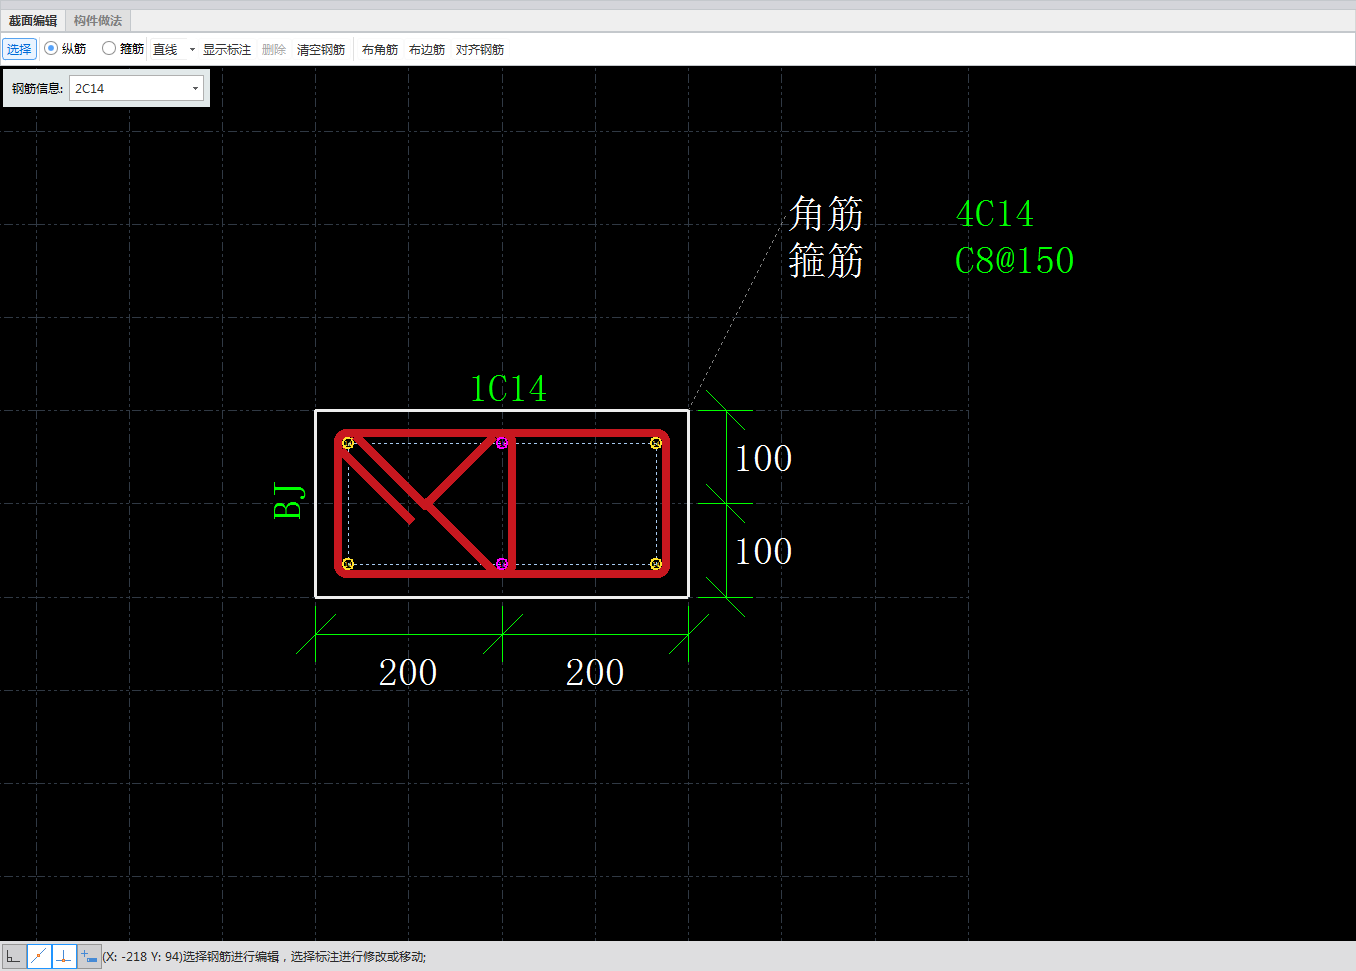Image resolution: width=1356 pixels, height=971 pixels.
Task: Click the coordinate readout in status bar
Action: [x=142, y=957]
